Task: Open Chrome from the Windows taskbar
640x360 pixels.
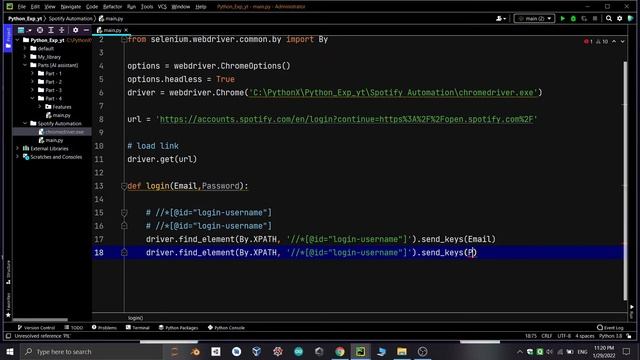Action: pos(340,351)
